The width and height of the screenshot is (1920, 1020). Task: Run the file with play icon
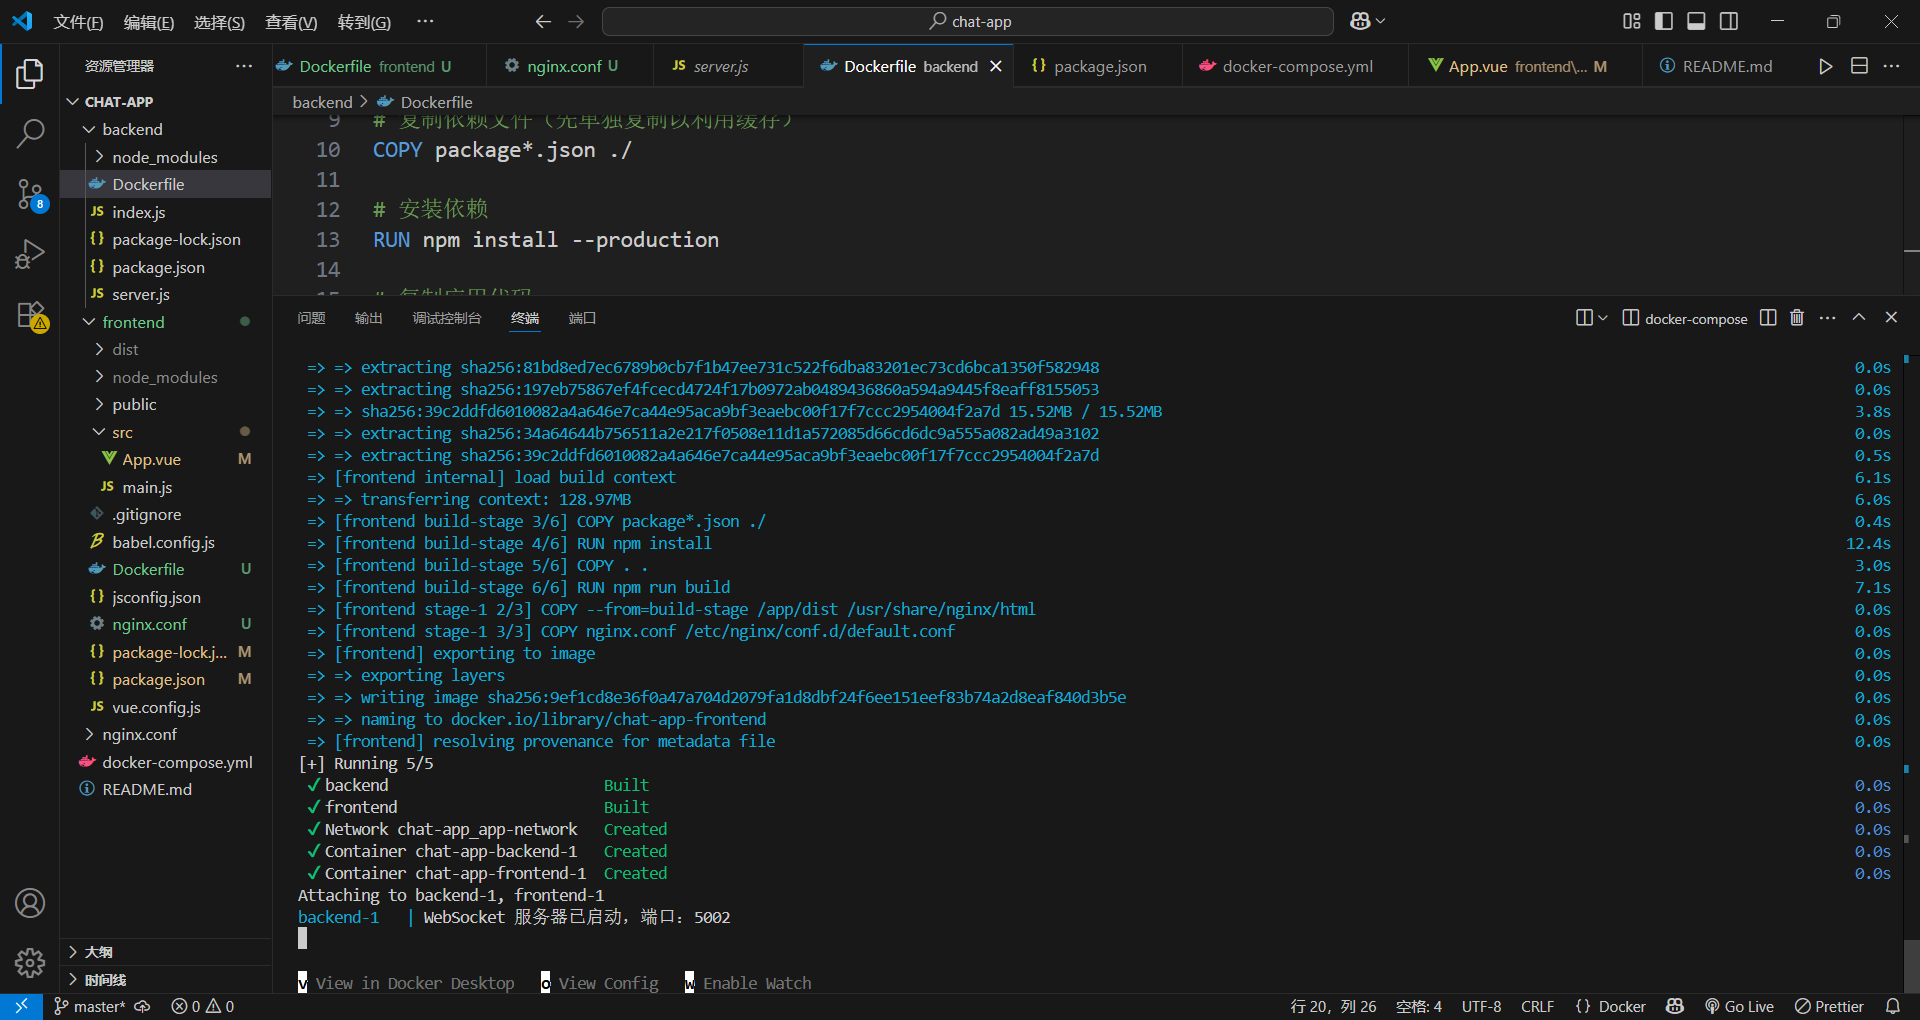pos(1825,66)
